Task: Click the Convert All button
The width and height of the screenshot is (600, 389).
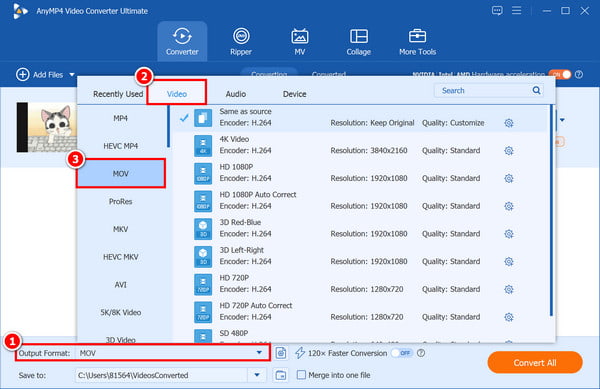Action: coord(535,363)
